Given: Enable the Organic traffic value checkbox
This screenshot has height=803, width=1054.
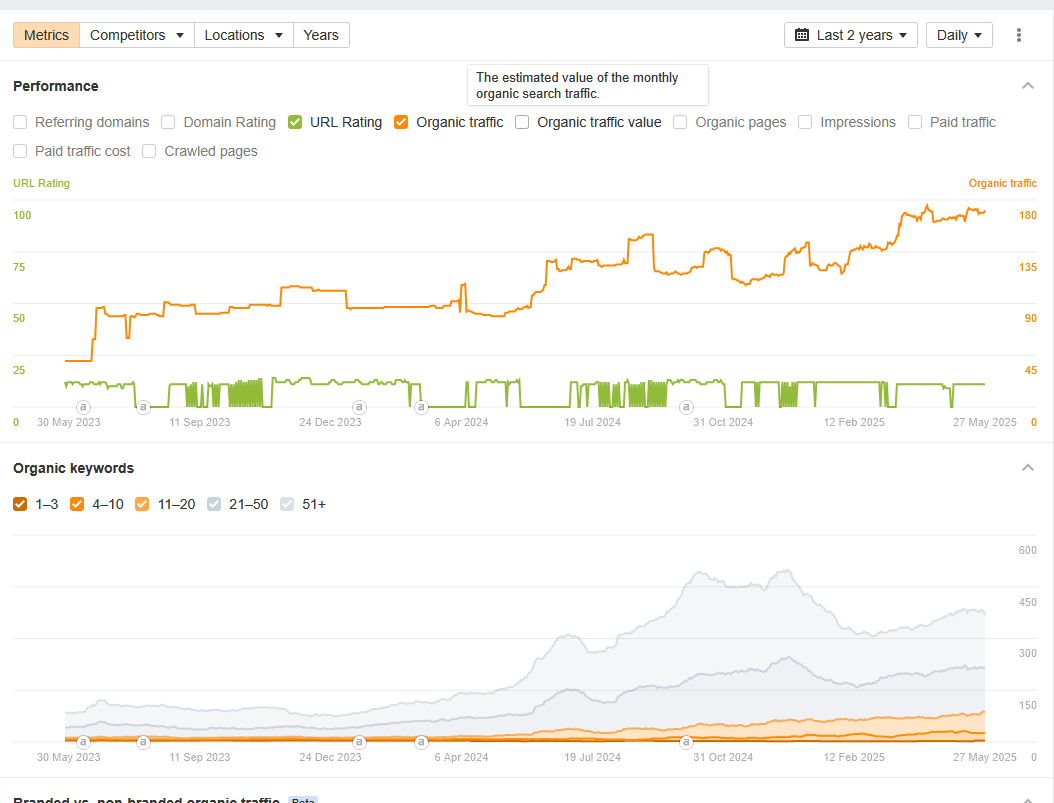Looking at the screenshot, I should [522, 122].
